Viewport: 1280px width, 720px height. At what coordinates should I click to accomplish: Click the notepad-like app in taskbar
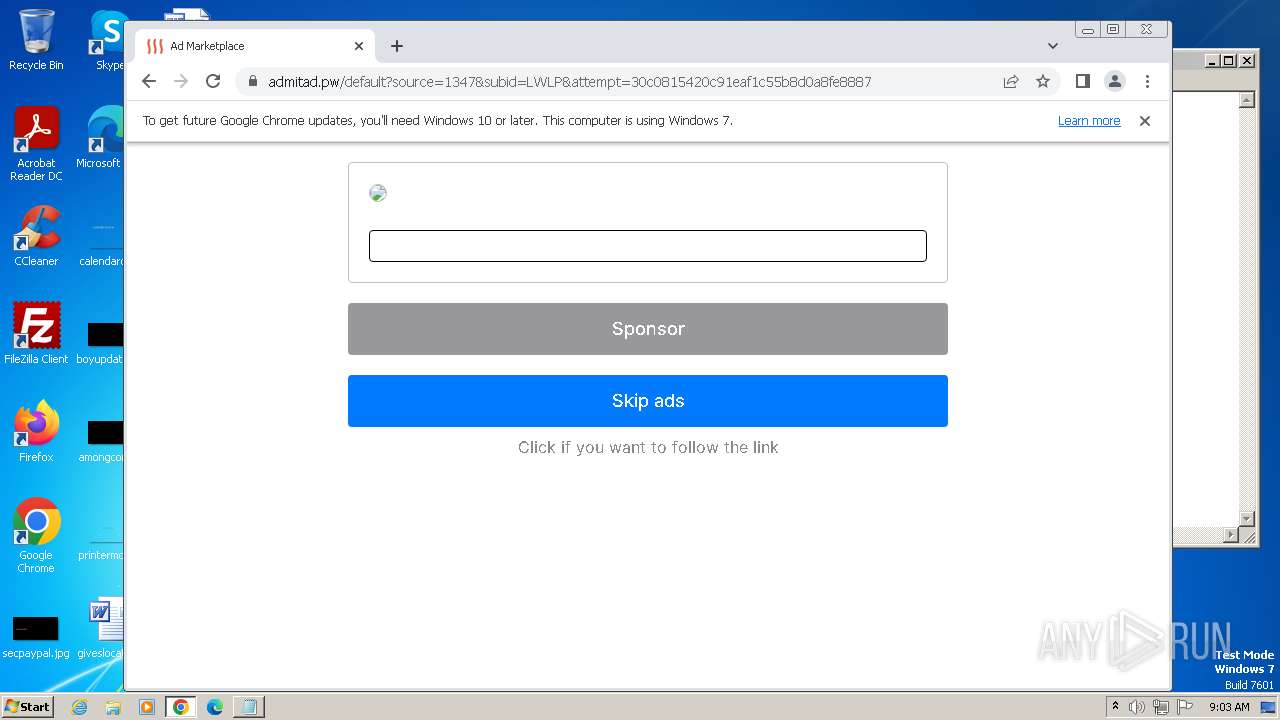[x=248, y=707]
